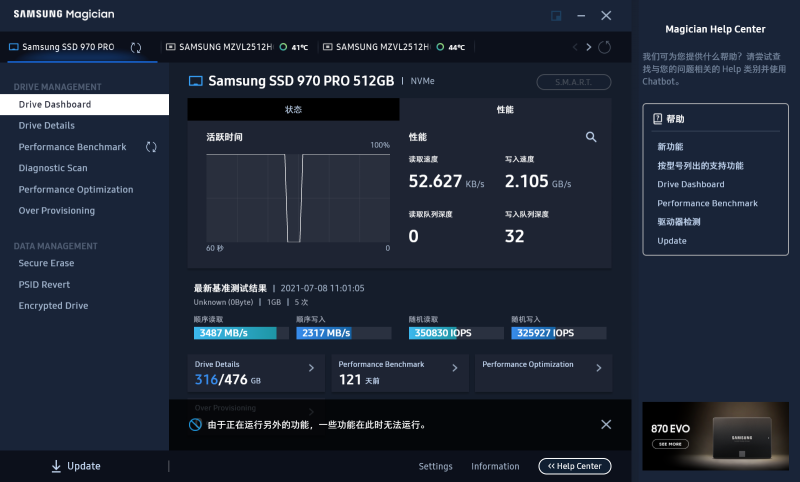
Task: Click refresh icon beside Samsung SSD 970 PRO tab
Action: tap(136, 47)
